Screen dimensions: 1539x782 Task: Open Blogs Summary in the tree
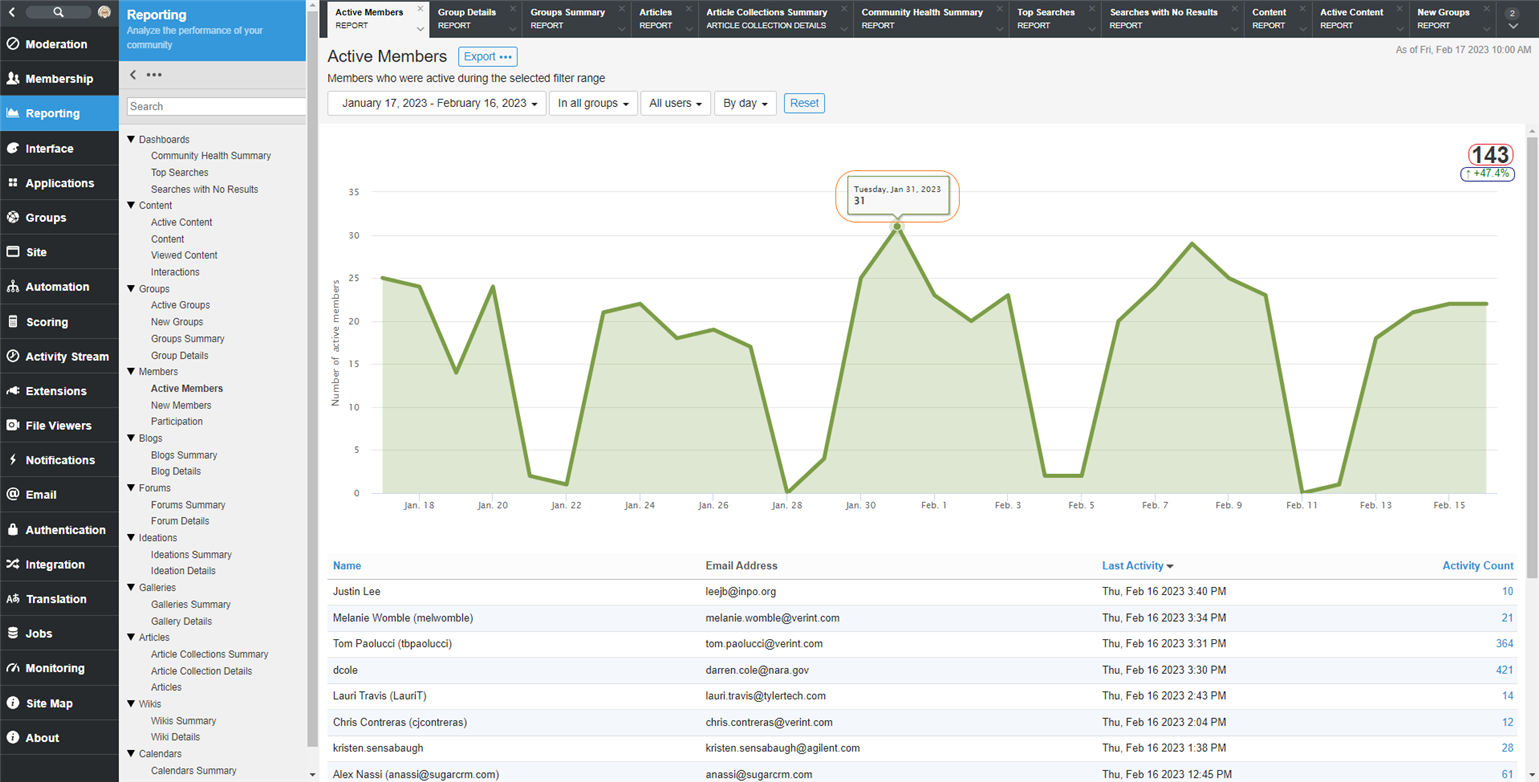184,455
